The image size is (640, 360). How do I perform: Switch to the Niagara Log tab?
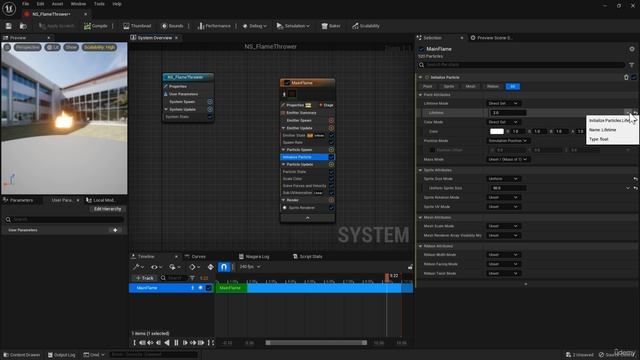[254, 256]
